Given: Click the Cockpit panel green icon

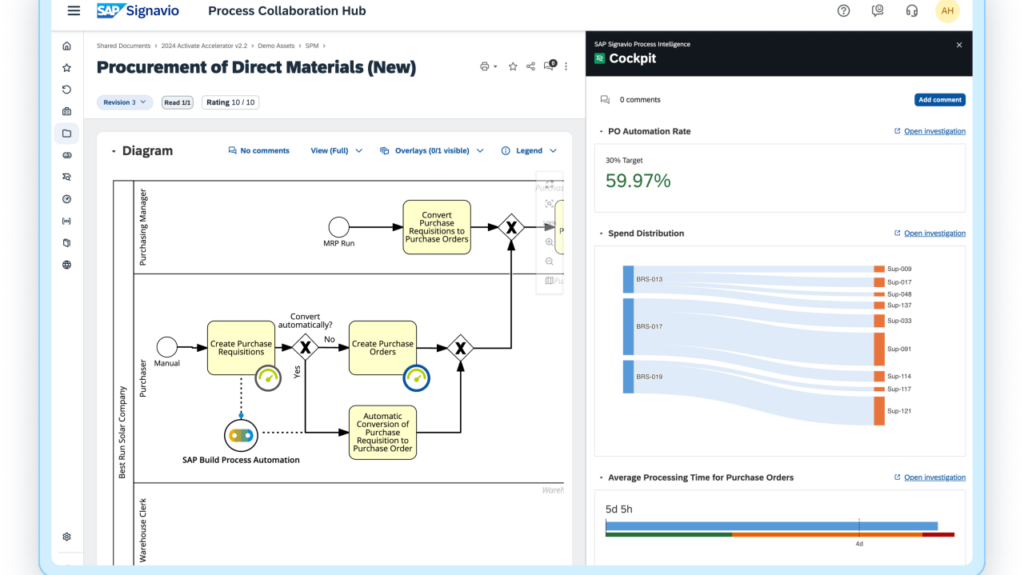Looking at the screenshot, I should coord(600,59).
